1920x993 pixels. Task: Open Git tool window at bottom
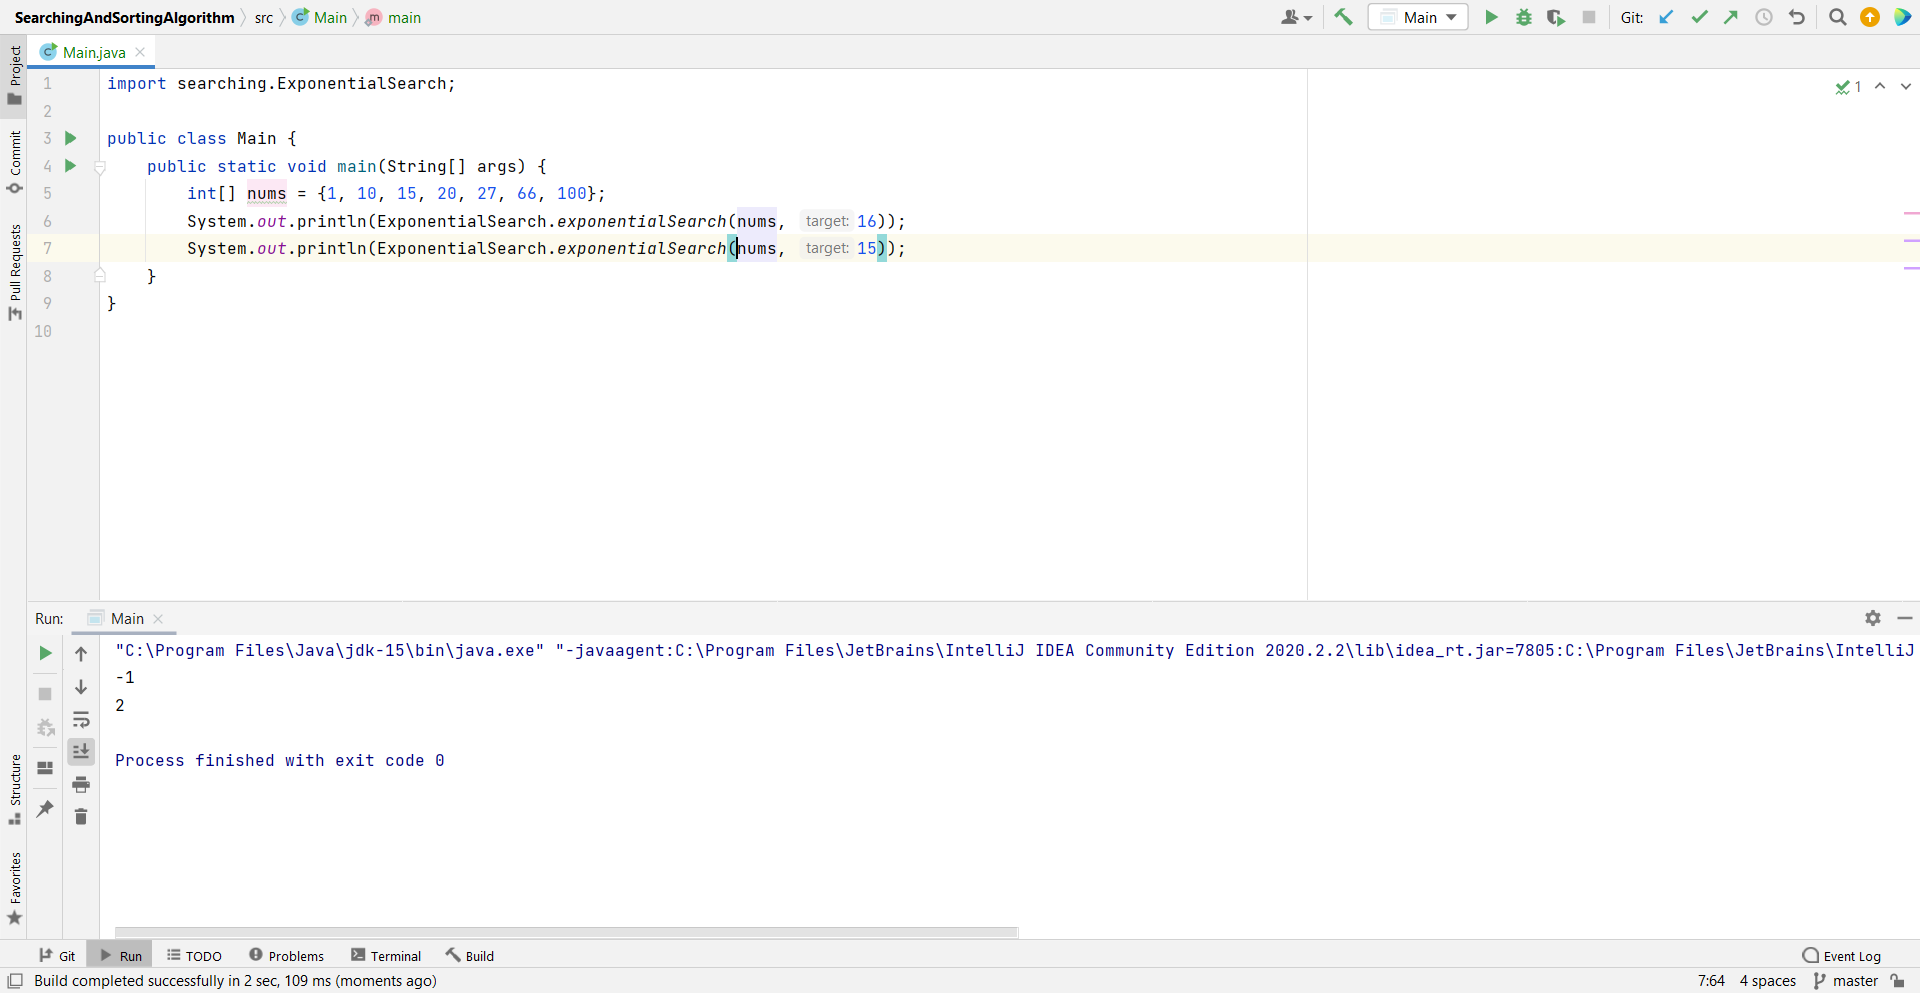coord(57,956)
